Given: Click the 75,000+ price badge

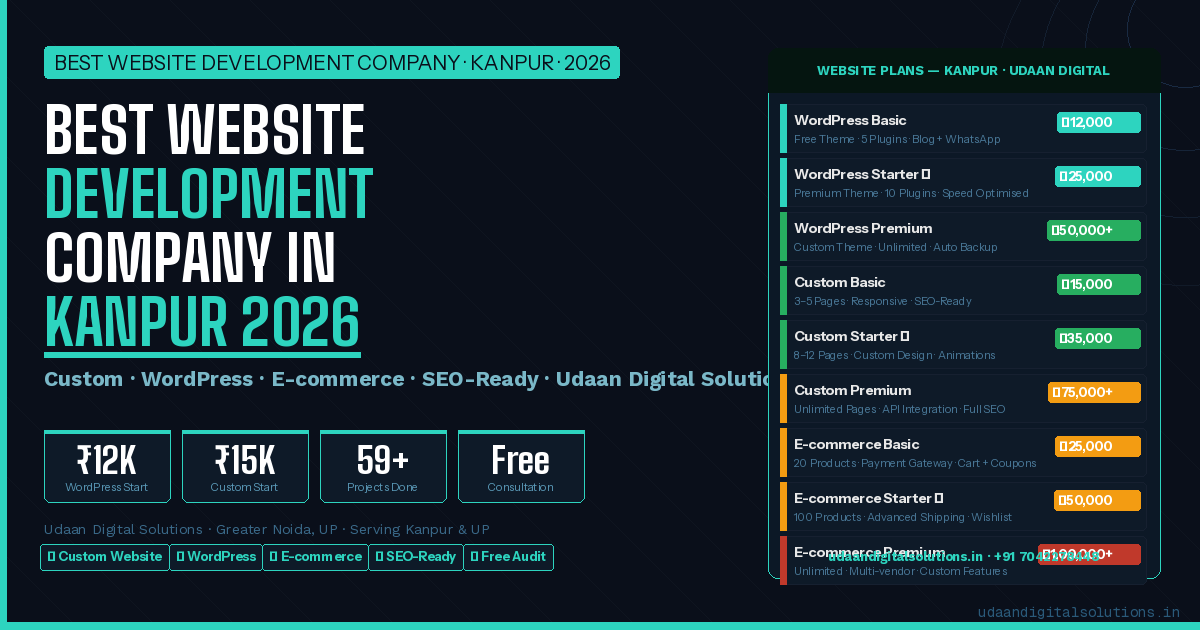Looking at the screenshot, I should pos(1094,392).
